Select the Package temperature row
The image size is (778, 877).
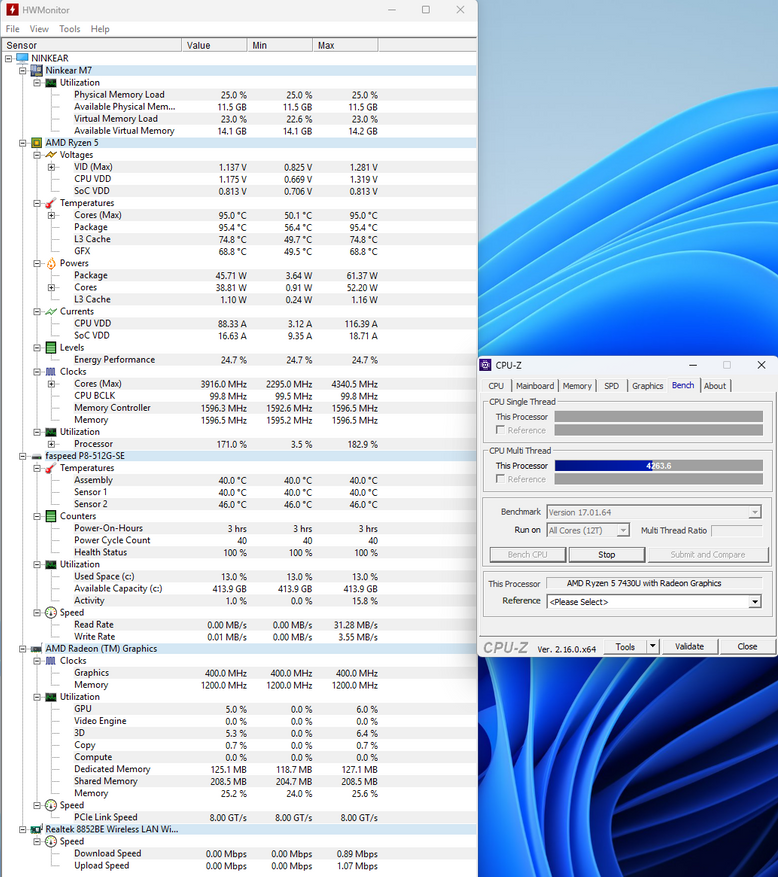[x=239, y=227]
